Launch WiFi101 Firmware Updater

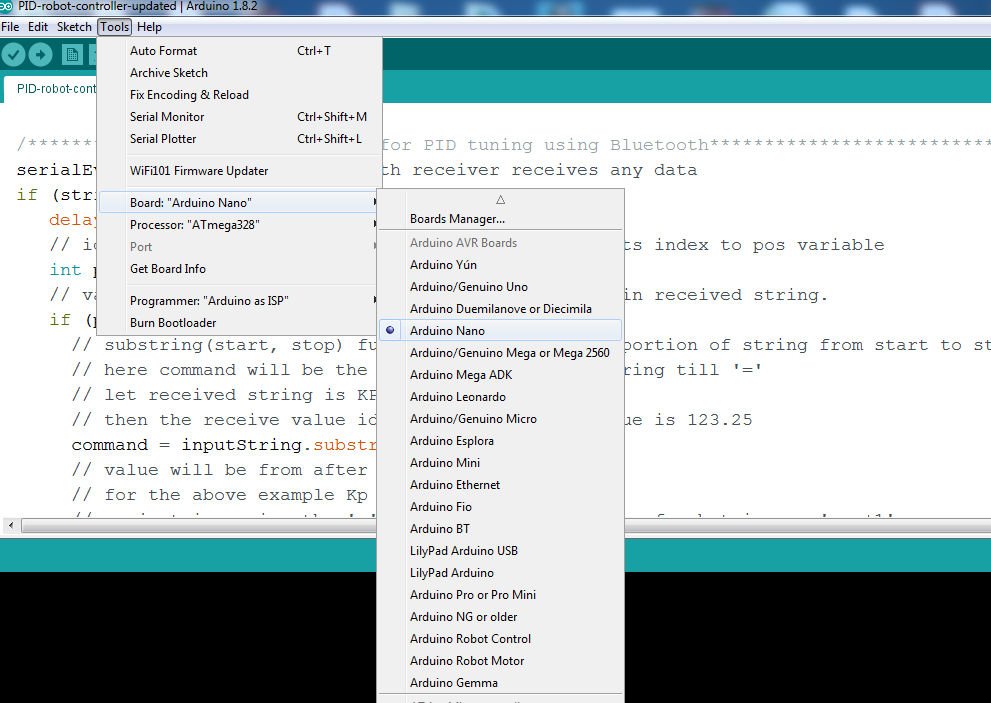tap(239, 171)
